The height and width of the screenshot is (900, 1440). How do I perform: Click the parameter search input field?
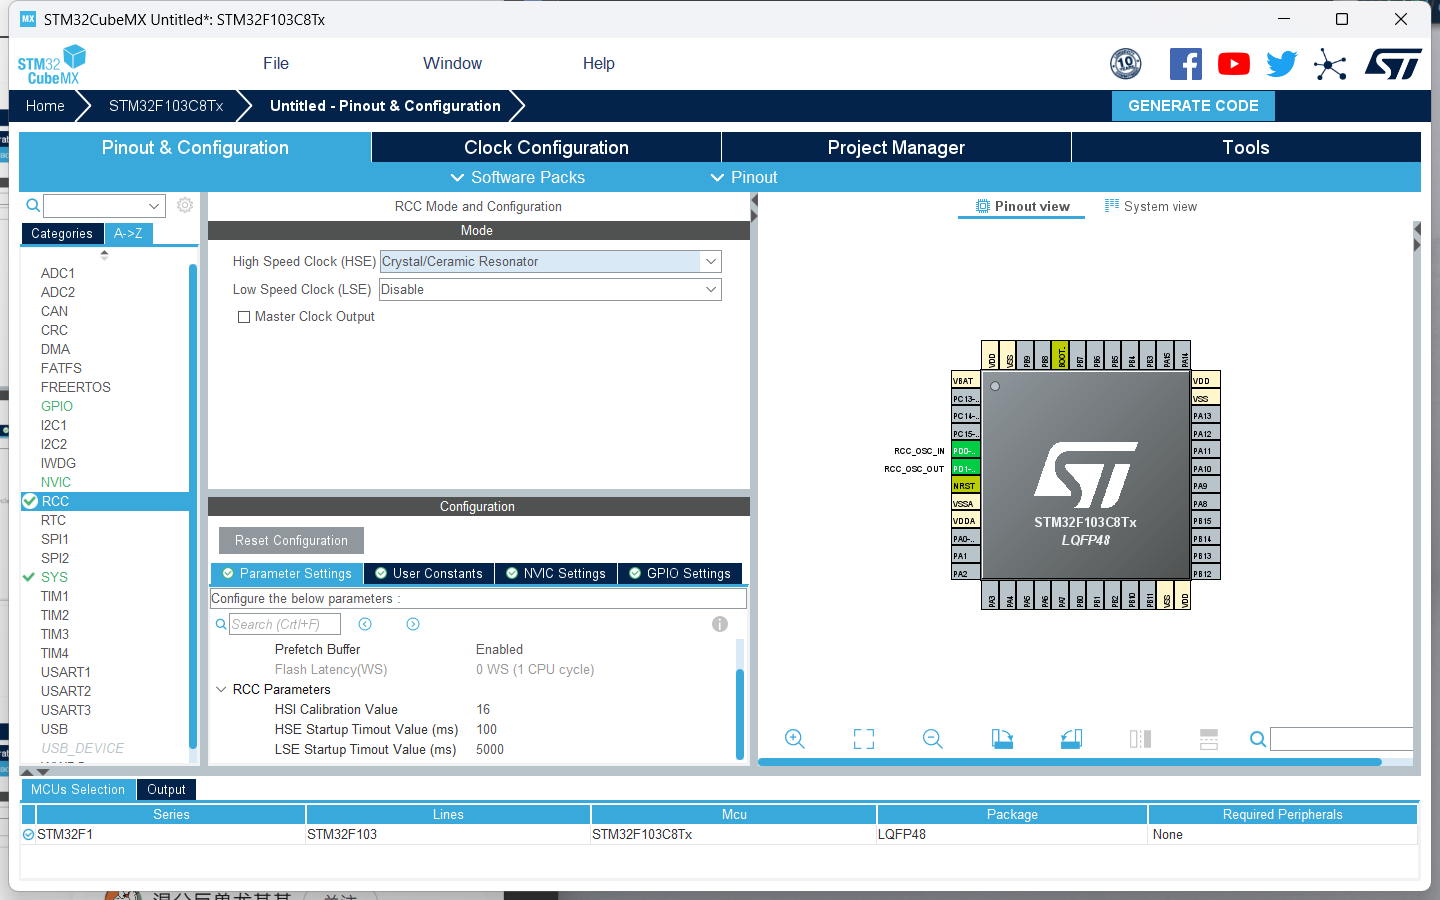285,624
